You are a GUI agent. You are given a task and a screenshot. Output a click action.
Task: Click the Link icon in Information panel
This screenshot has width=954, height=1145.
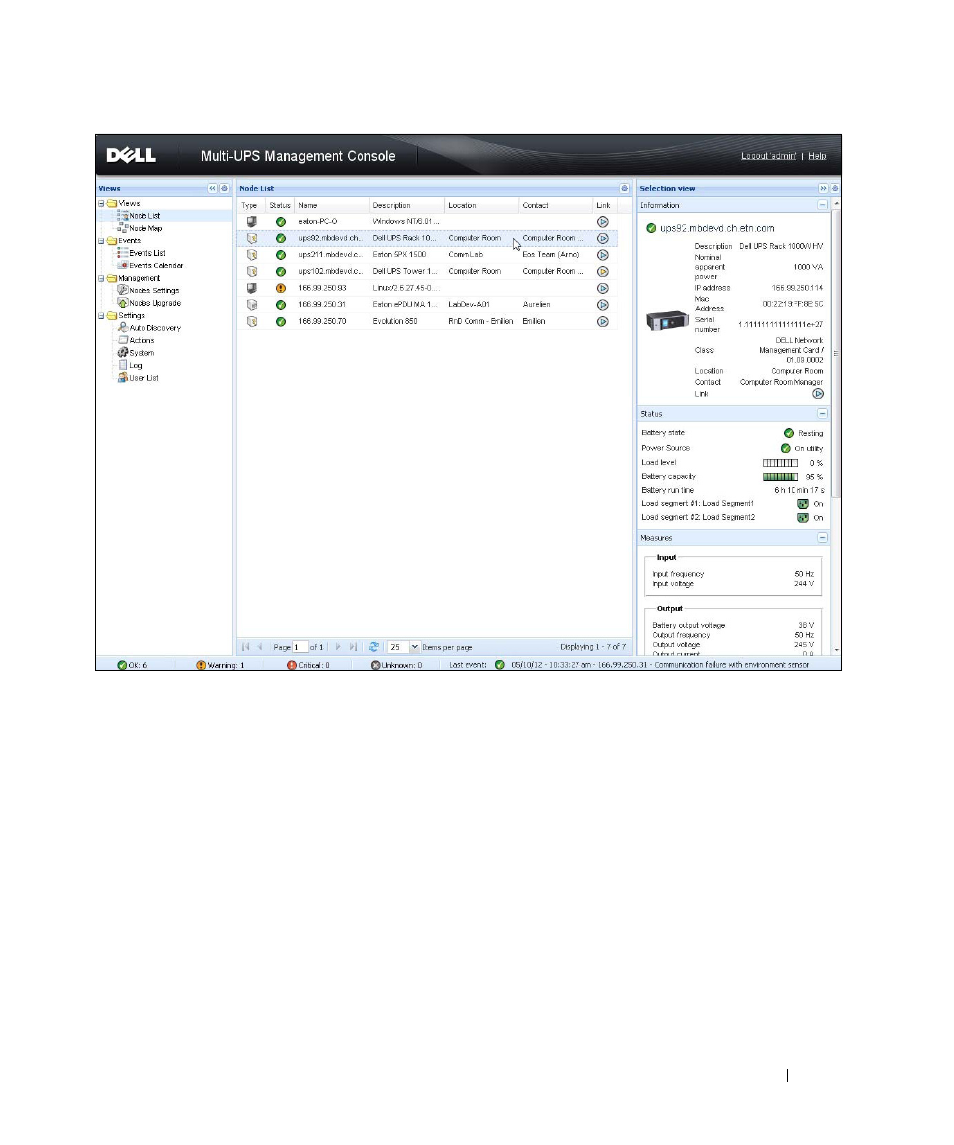tap(818, 394)
